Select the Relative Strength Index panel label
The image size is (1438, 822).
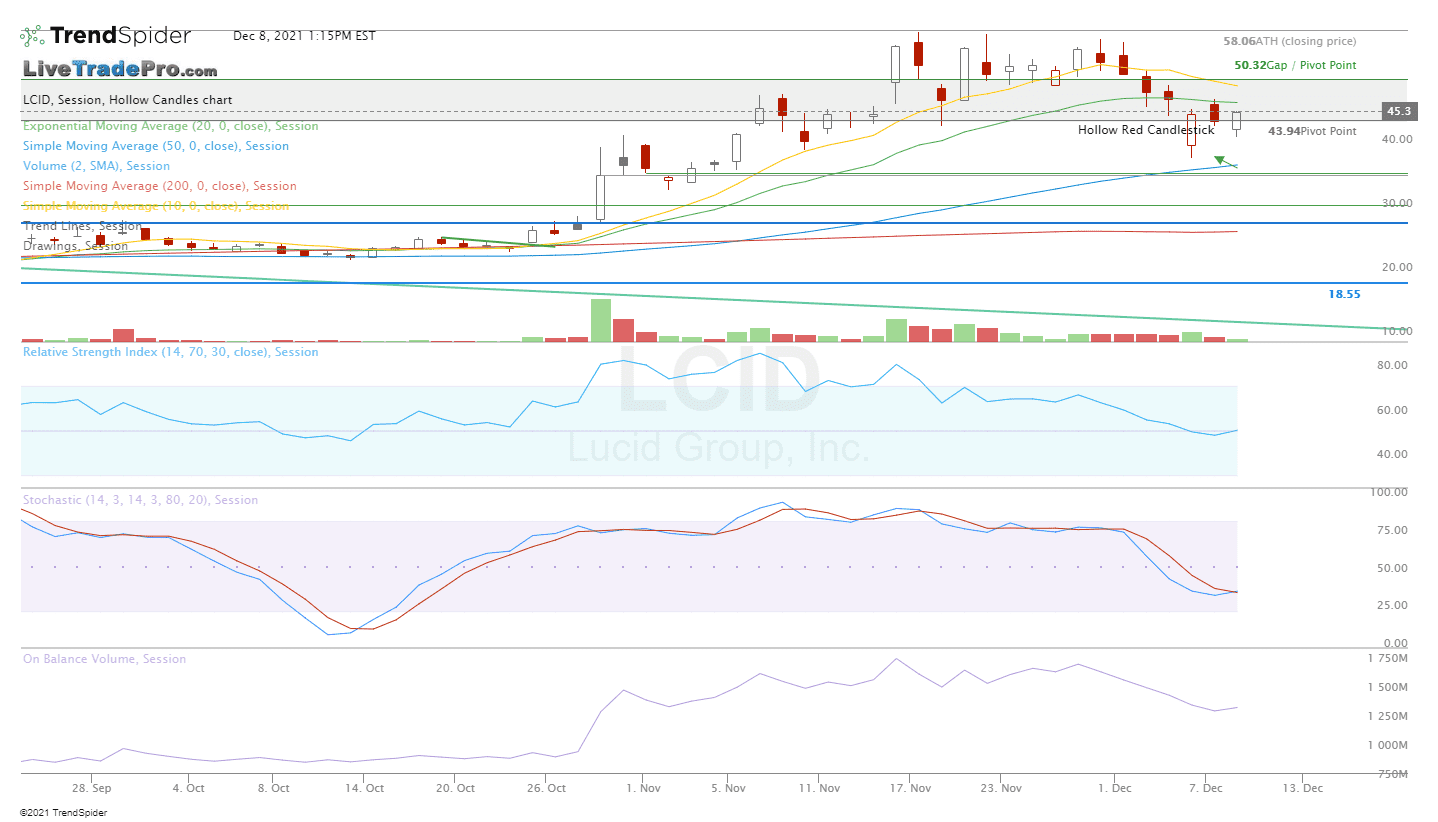tap(170, 352)
